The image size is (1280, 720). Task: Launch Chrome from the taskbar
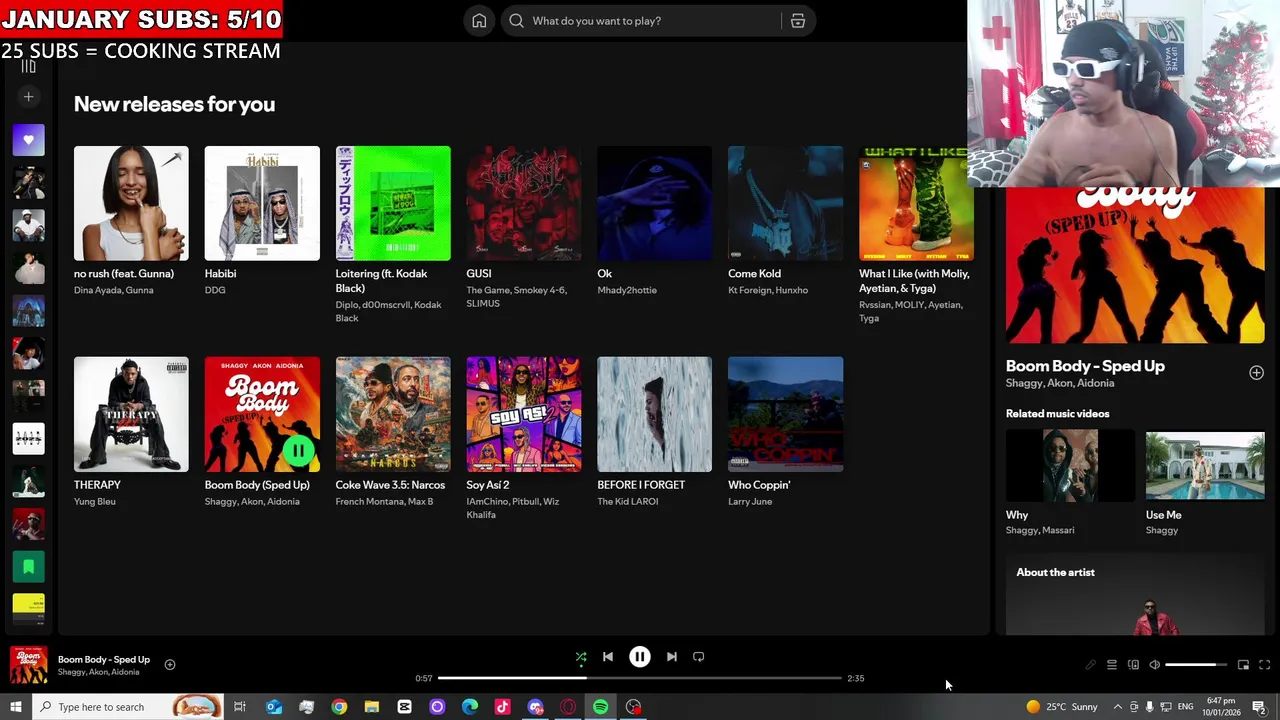[339, 707]
